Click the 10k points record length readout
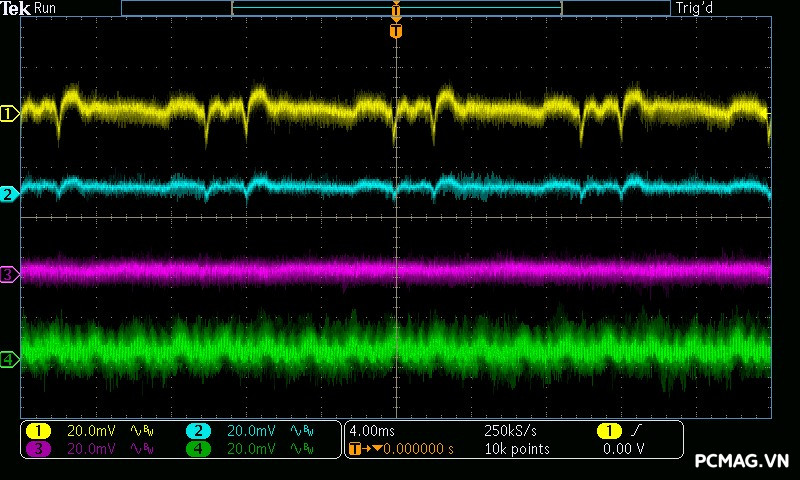Viewport: 800px width, 480px height. (x=516, y=449)
